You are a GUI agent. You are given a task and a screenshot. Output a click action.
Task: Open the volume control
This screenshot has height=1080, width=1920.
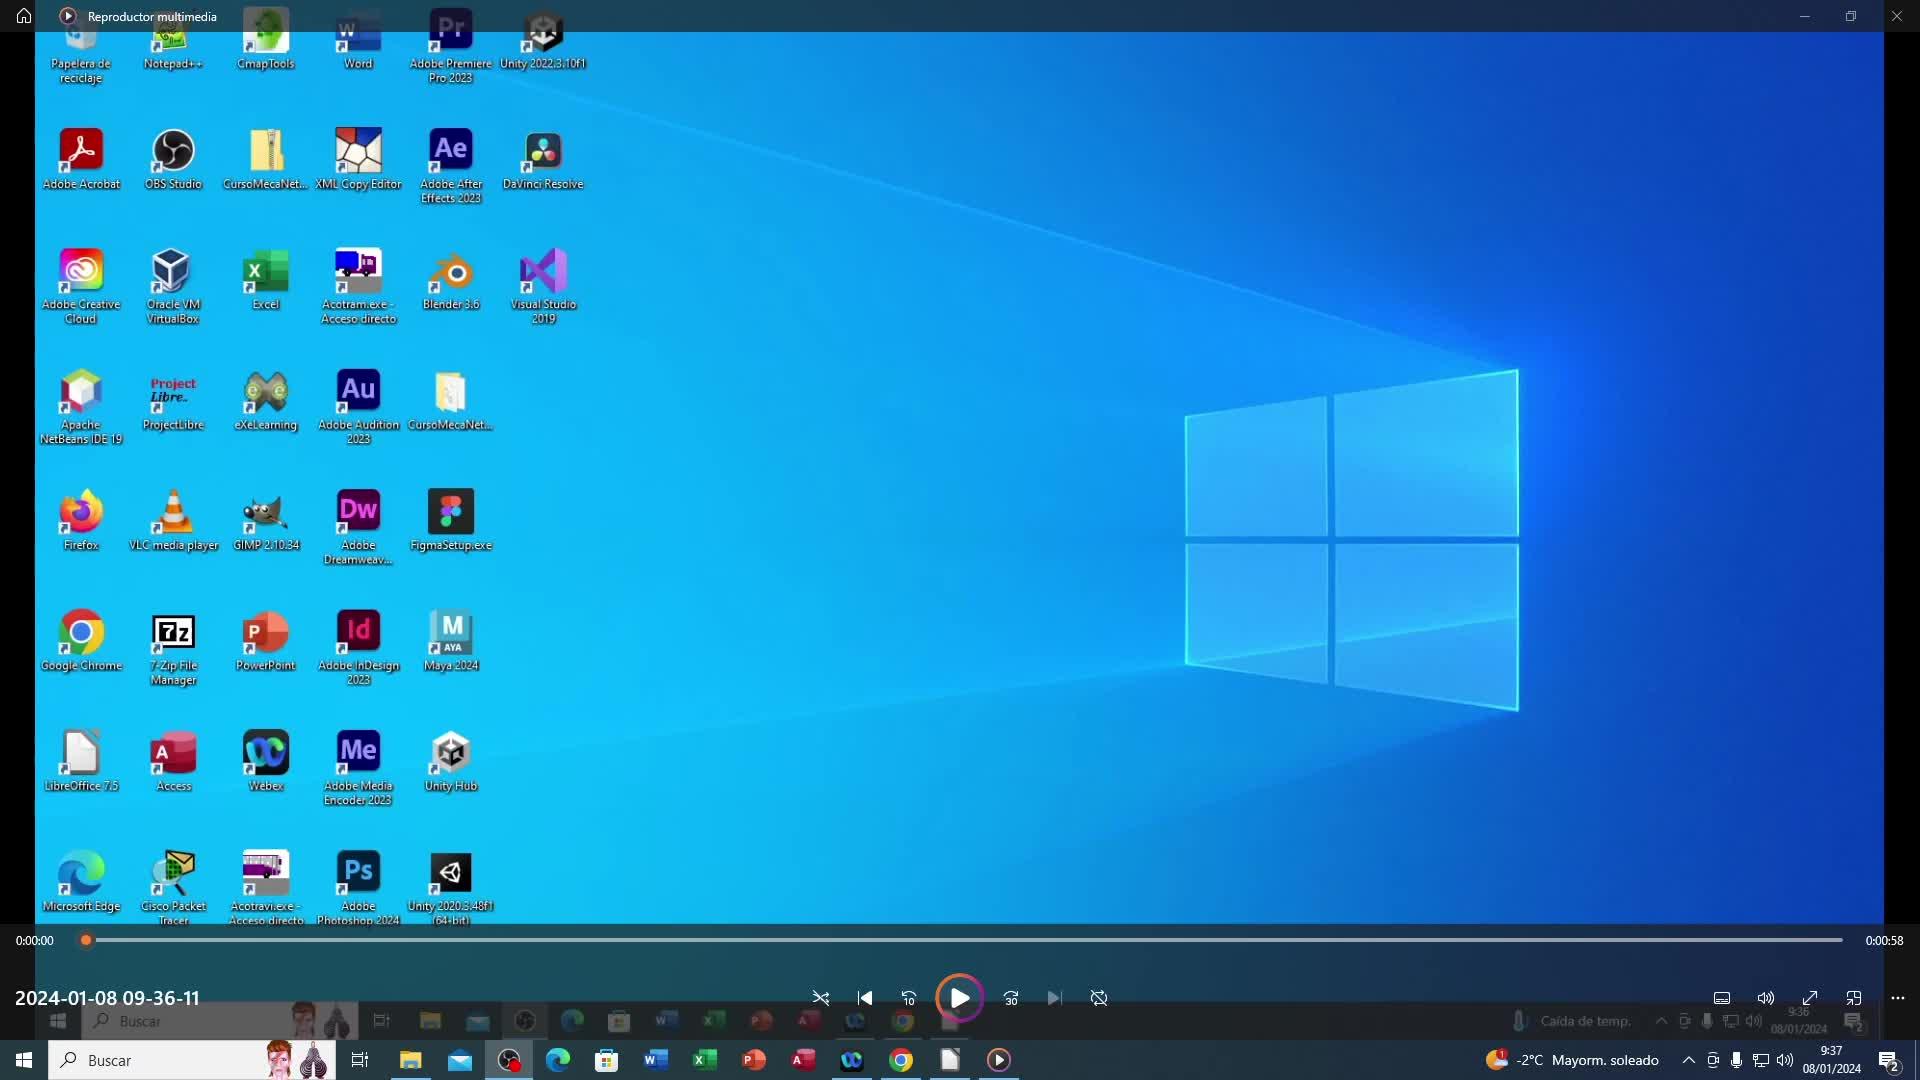[x=1766, y=998]
